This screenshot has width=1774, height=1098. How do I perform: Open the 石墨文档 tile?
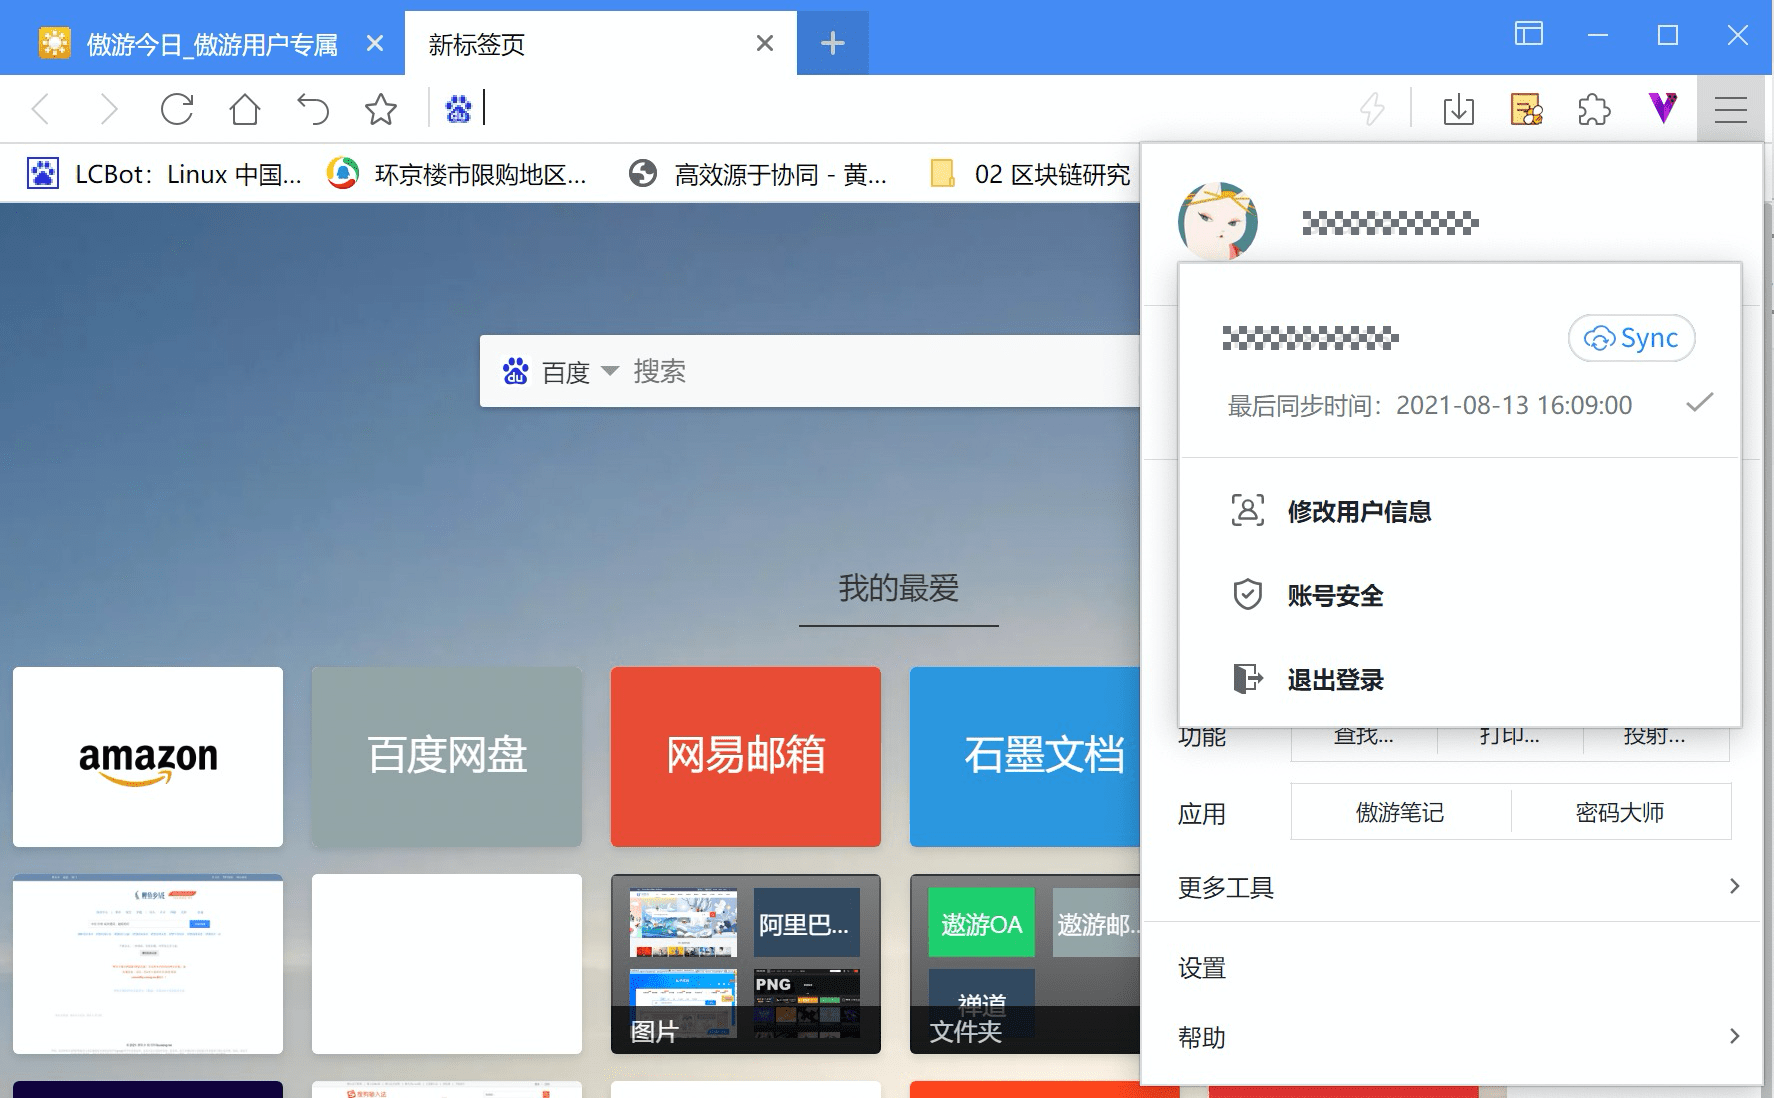1025,757
